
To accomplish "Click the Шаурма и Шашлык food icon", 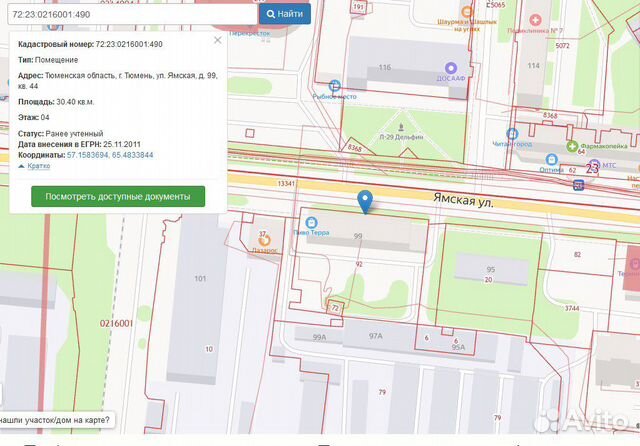I will point(467,11).
